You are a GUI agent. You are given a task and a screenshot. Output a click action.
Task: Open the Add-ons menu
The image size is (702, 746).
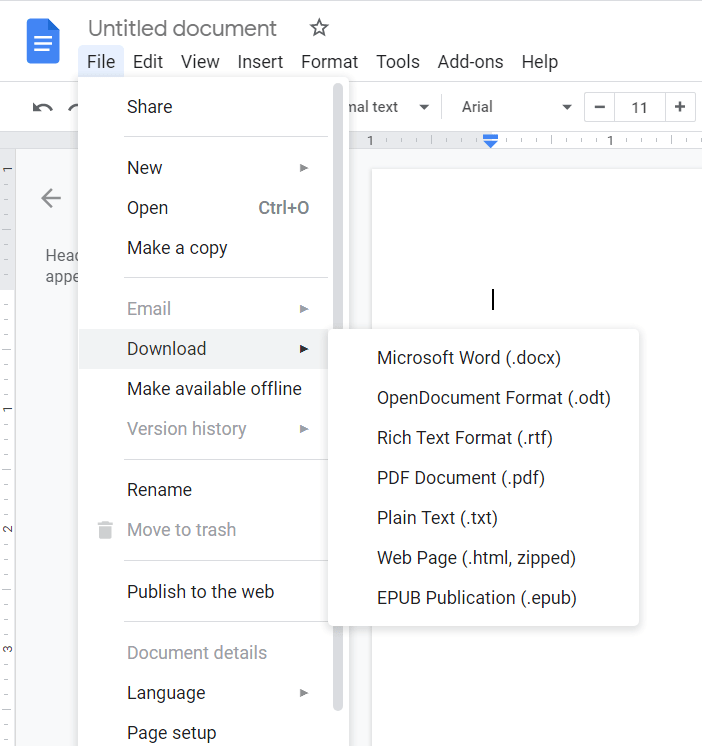(x=470, y=62)
